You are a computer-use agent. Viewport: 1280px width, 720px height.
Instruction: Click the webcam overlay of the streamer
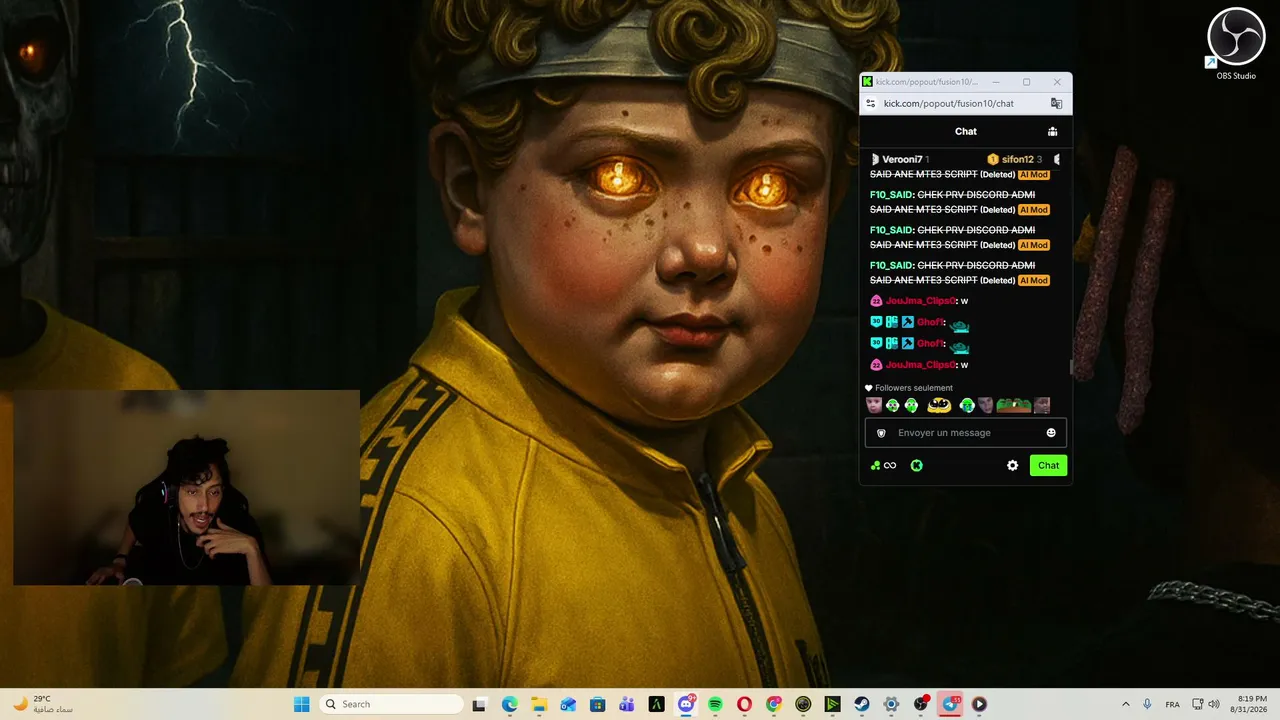coord(186,487)
